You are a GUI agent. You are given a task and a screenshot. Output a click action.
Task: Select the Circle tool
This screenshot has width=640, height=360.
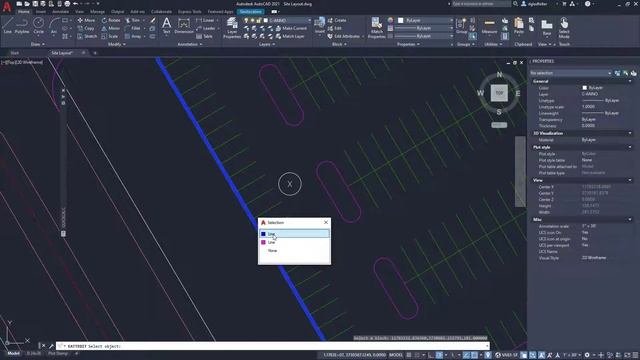[38, 26]
